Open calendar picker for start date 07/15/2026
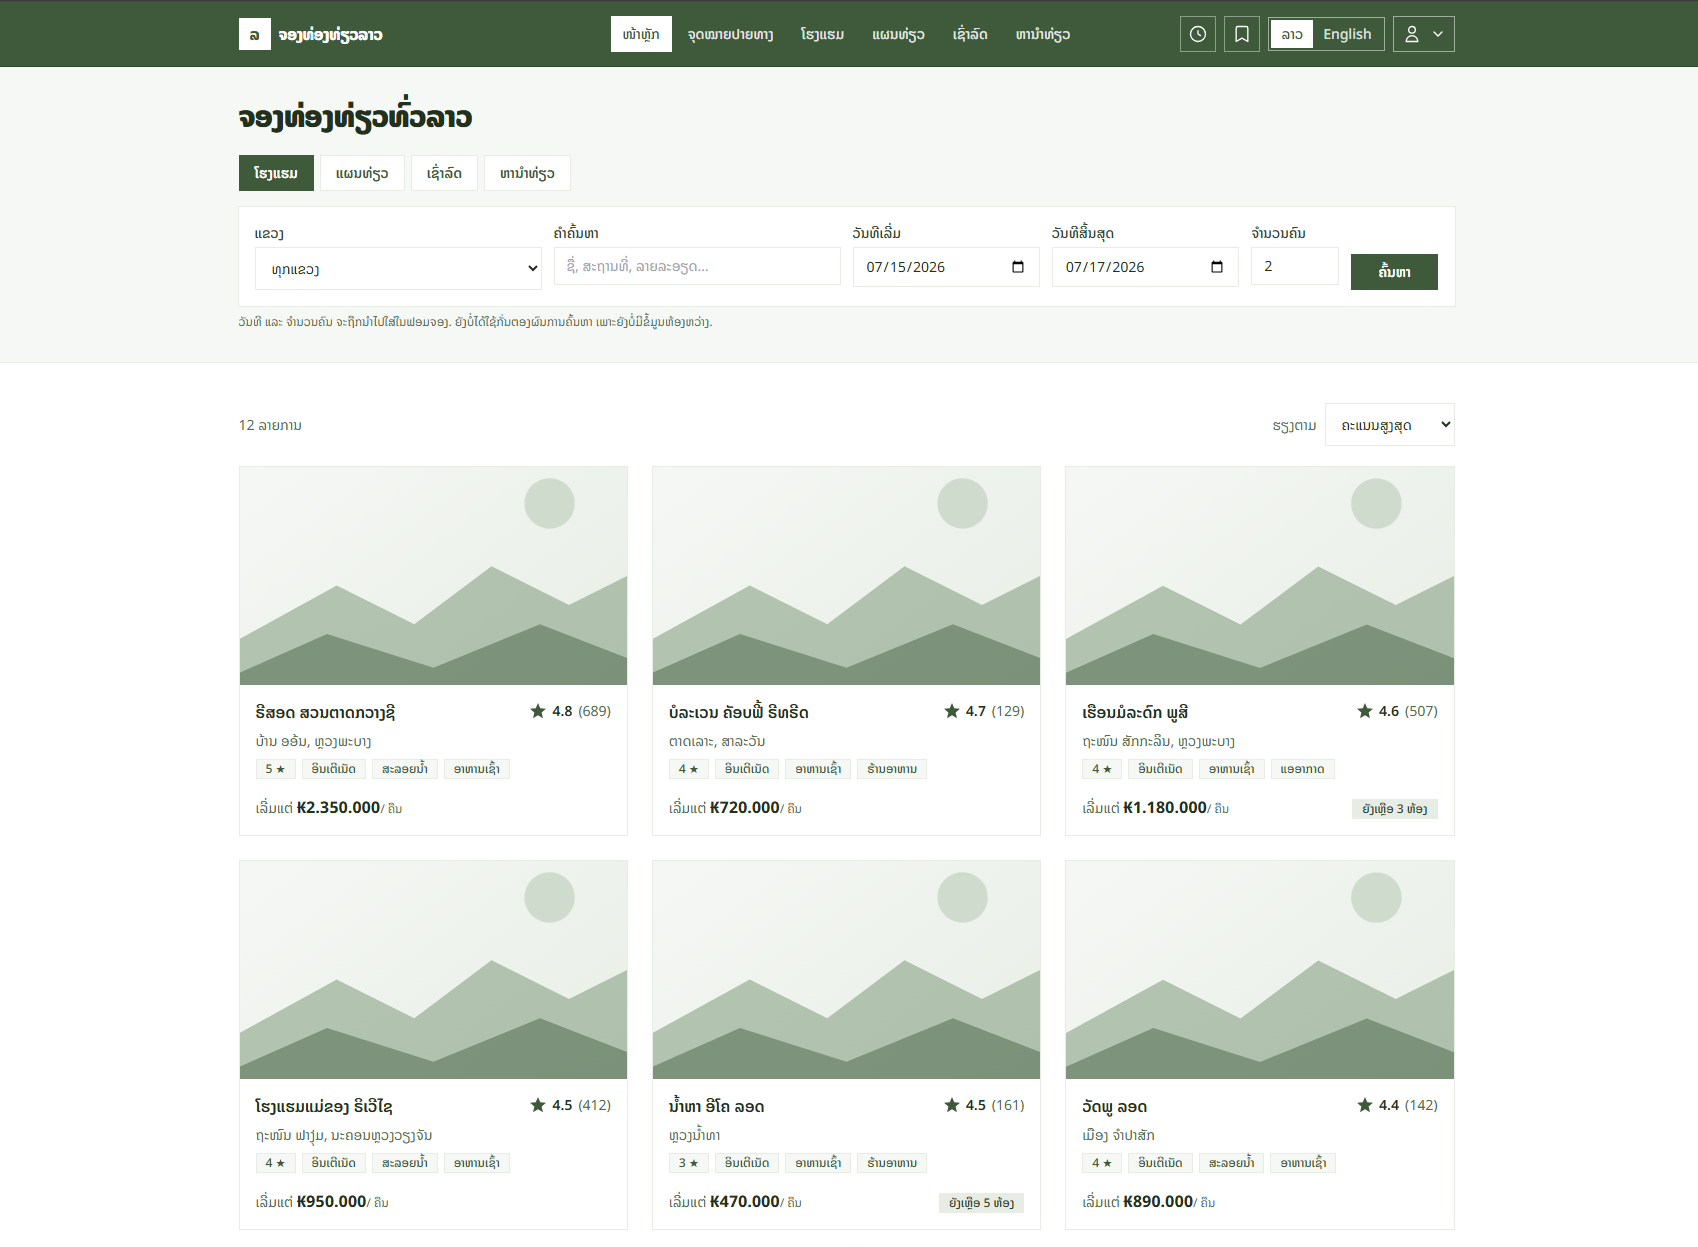Image resolution: width=1698 pixels, height=1247 pixels. click(x=1018, y=267)
